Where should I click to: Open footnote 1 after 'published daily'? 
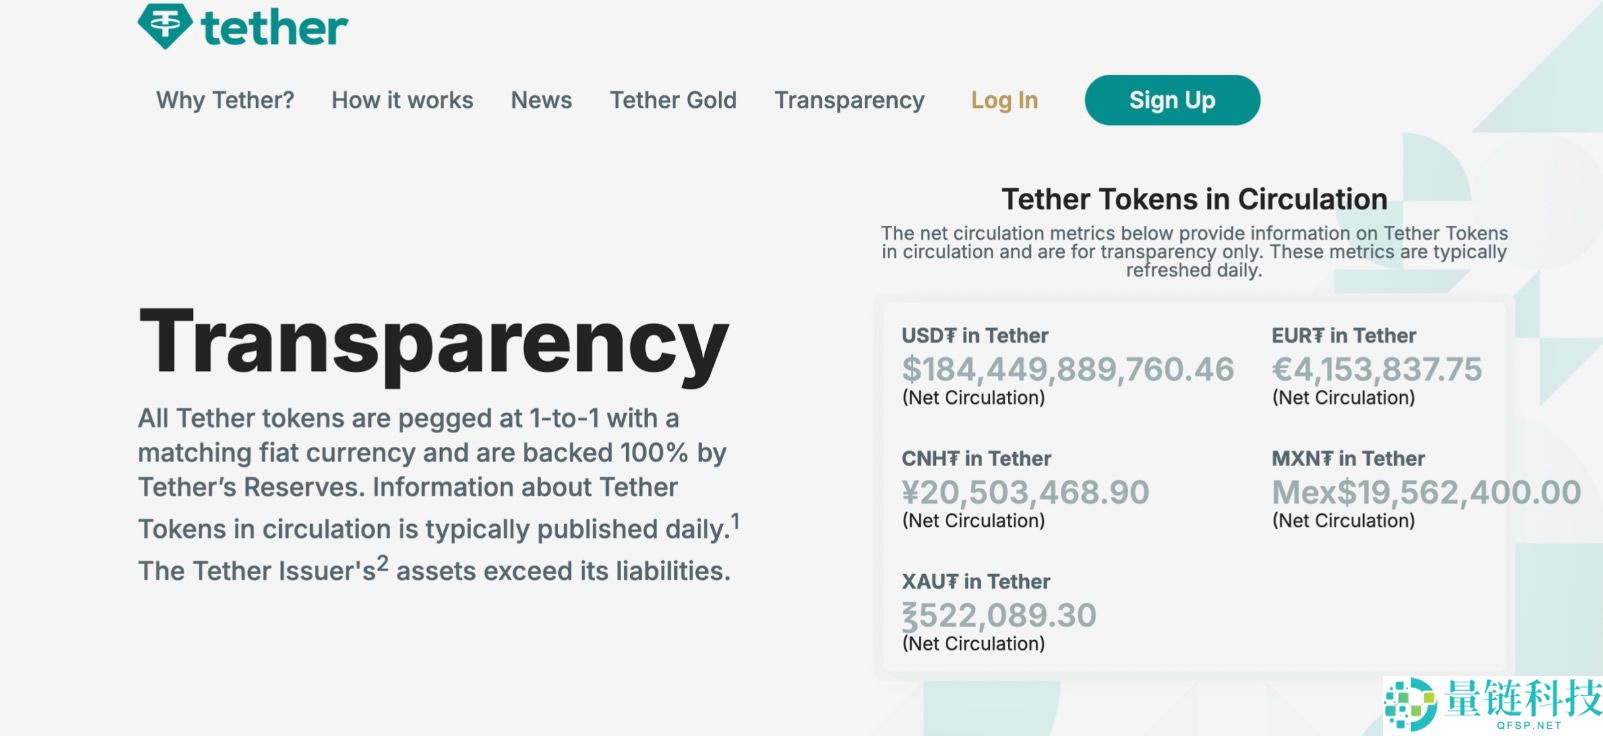pos(735,521)
